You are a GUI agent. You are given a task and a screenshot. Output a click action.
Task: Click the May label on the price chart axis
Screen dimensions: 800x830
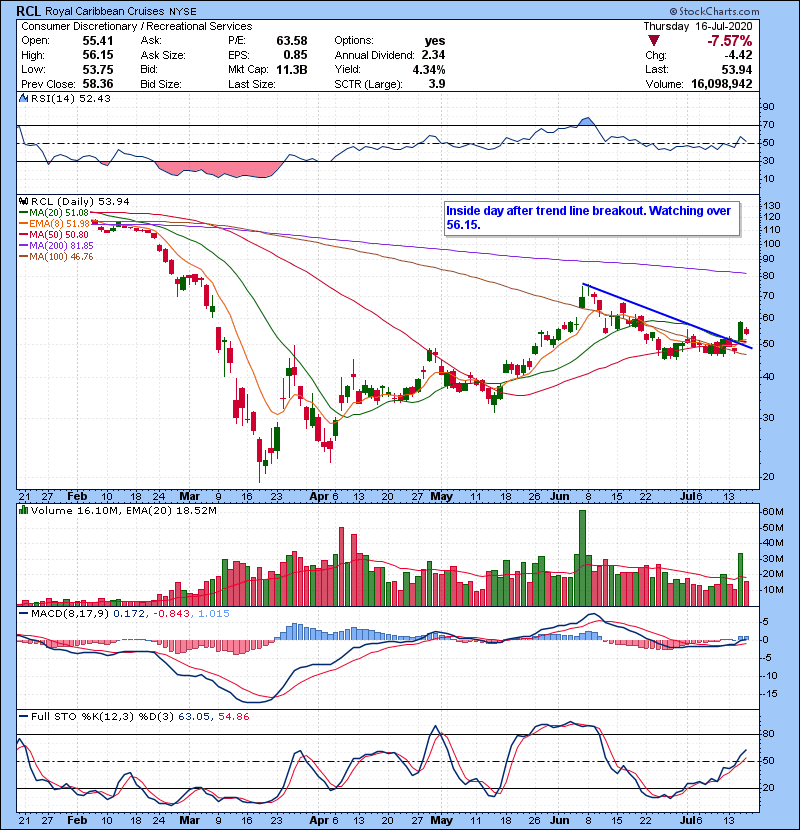tap(441, 496)
